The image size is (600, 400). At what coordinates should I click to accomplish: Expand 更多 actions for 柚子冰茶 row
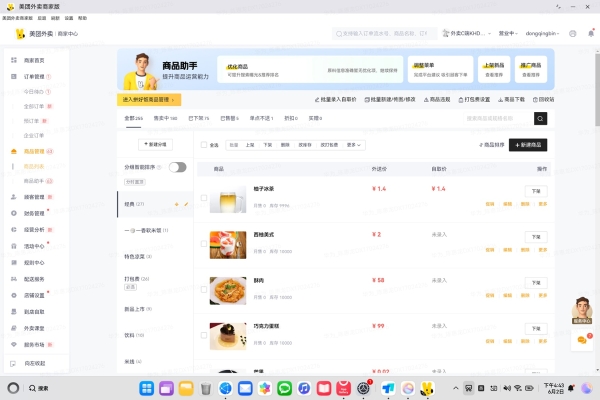click(543, 204)
